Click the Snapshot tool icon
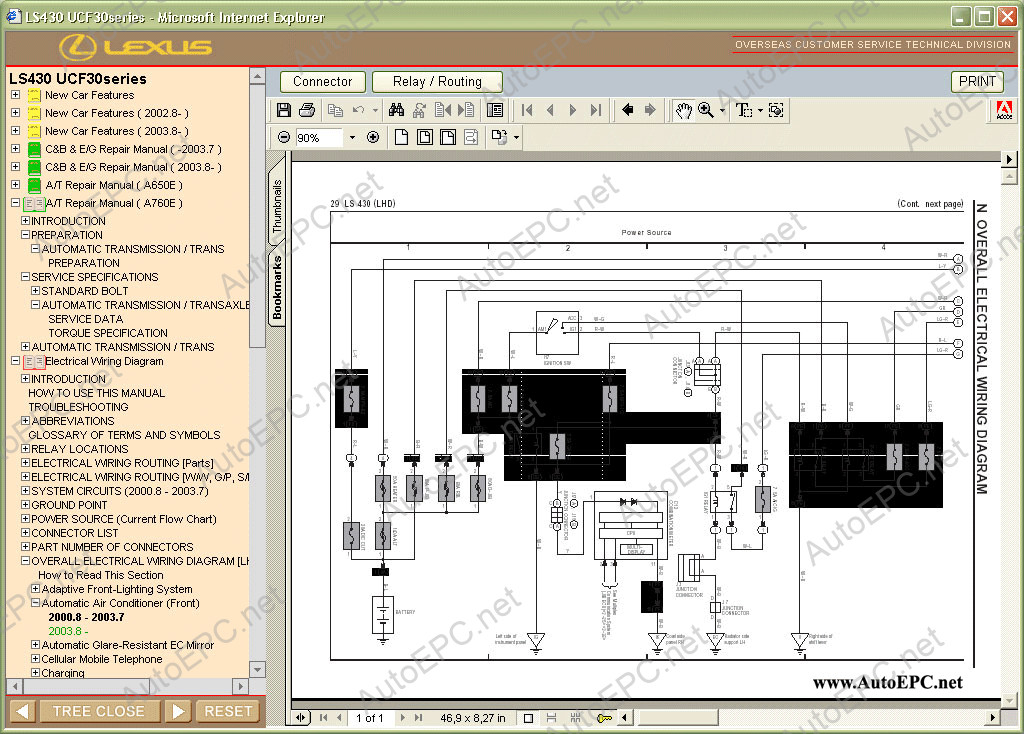1024x734 pixels. (x=776, y=110)
